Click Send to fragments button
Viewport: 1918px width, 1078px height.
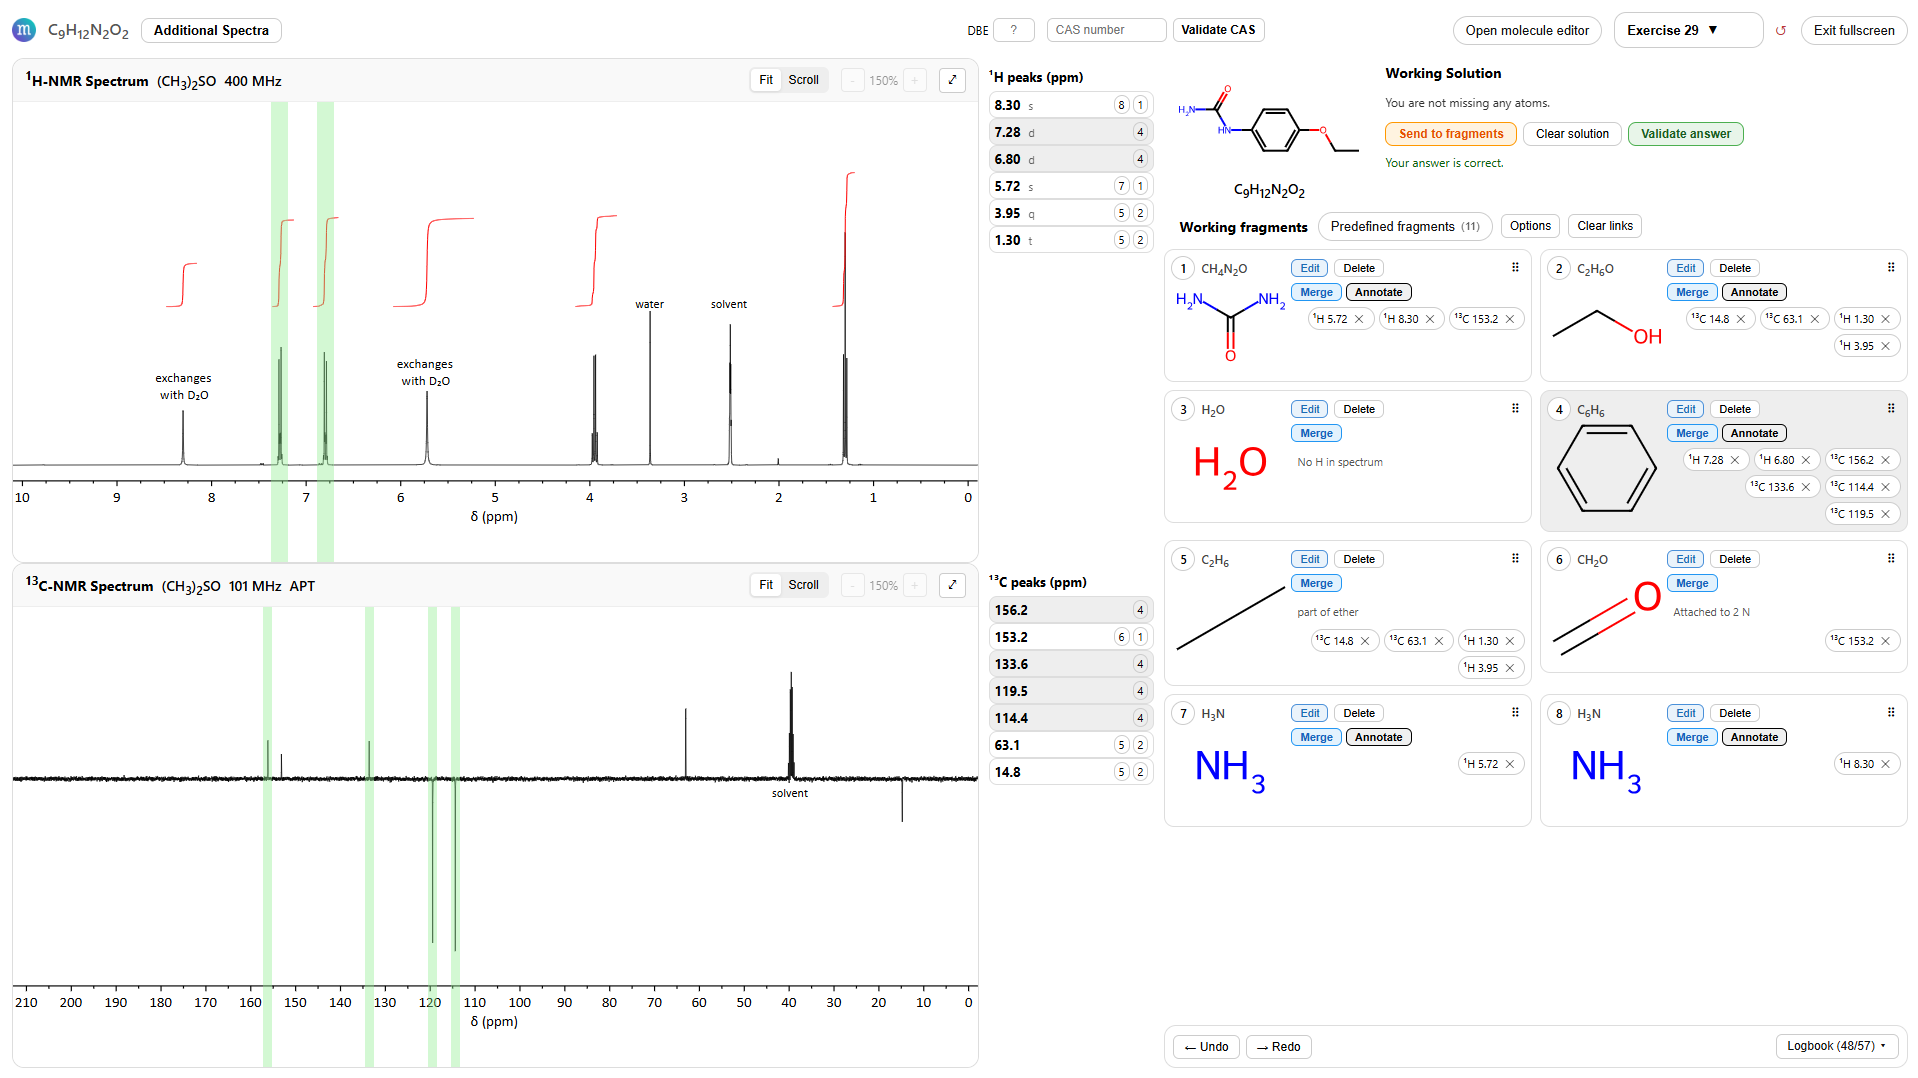pyautogui.click(x=1451, y=134)
